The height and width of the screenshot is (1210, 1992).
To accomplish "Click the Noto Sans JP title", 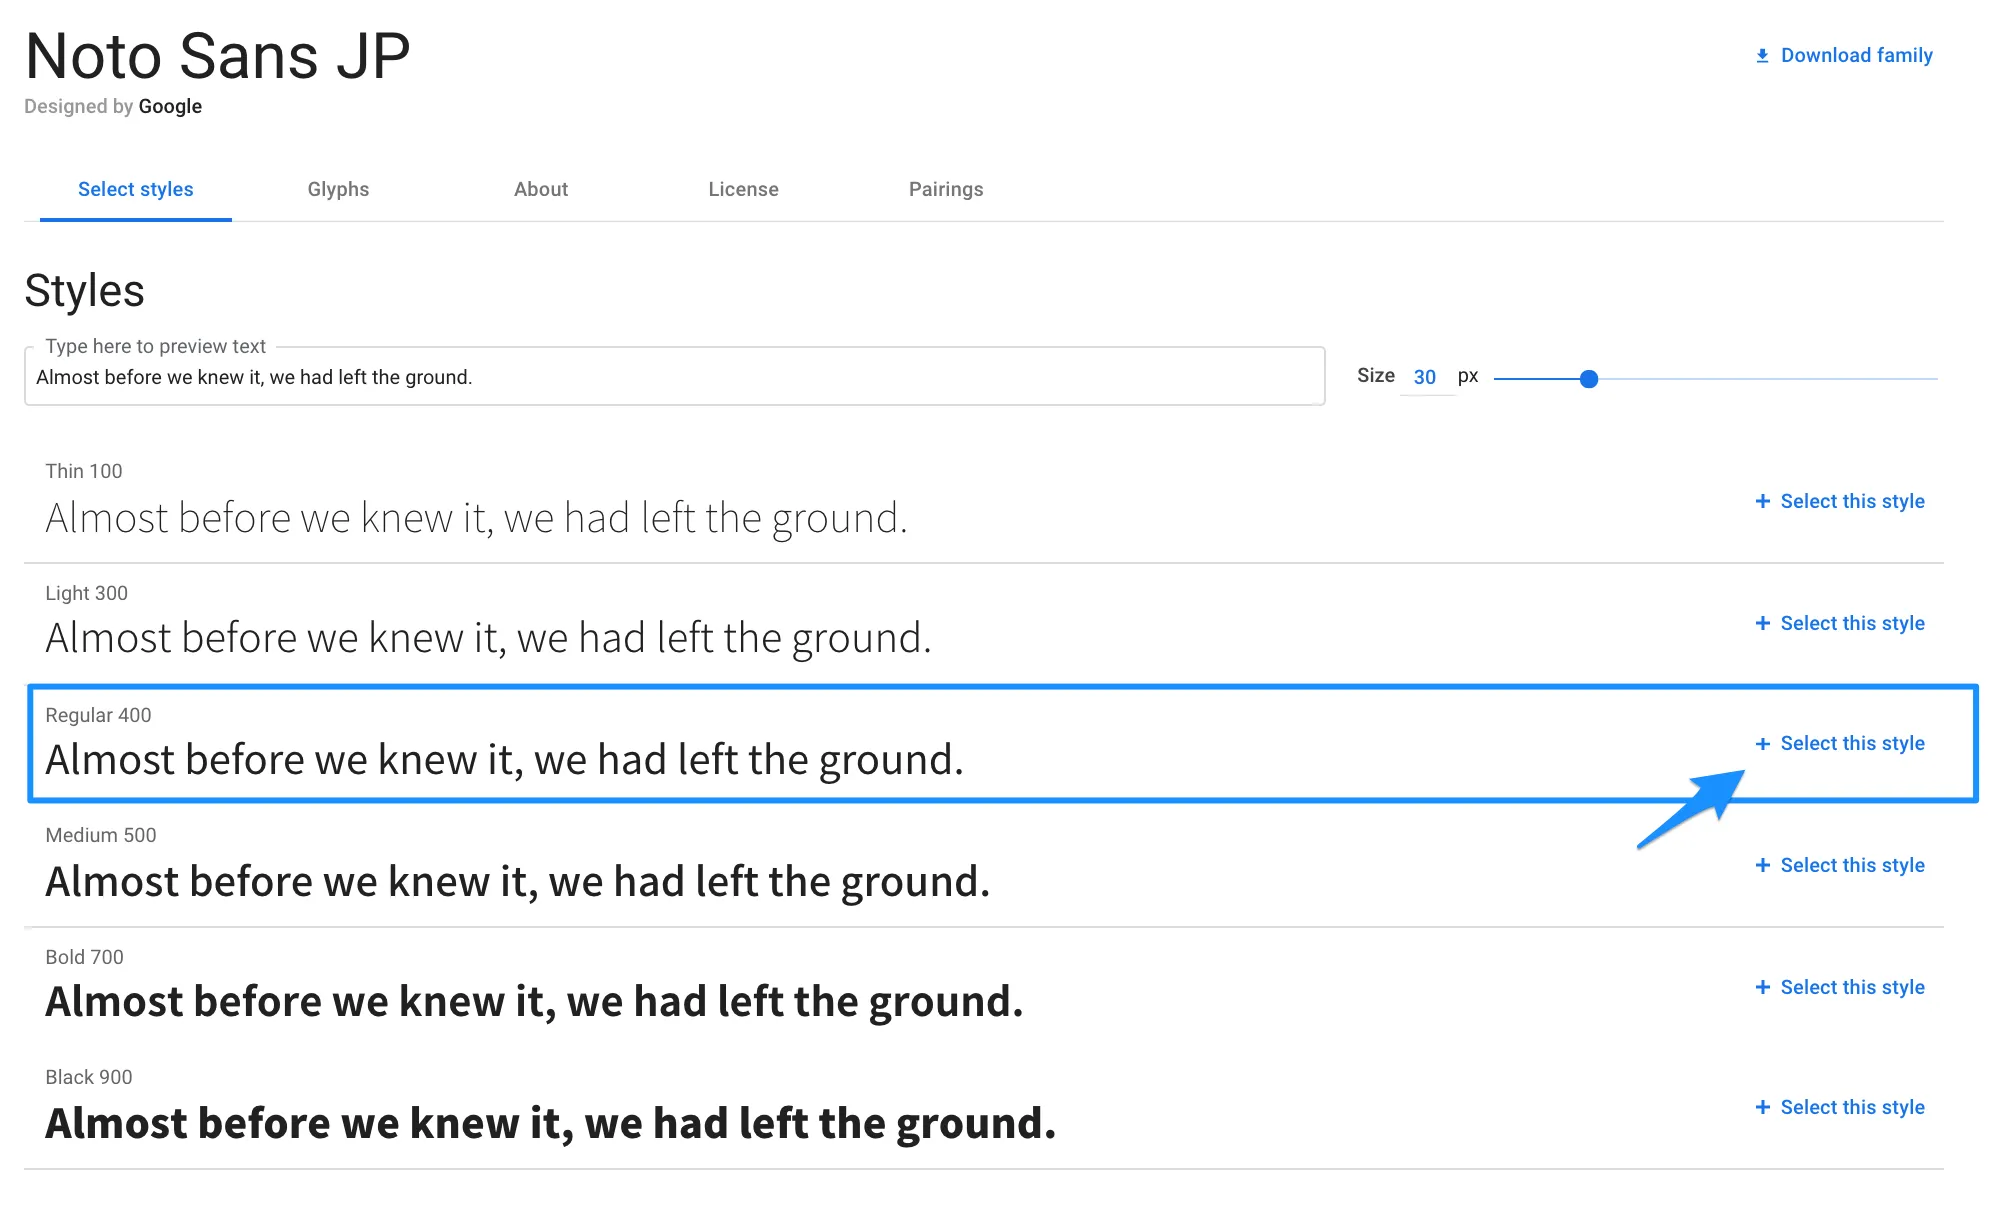I will click(217, 56).
